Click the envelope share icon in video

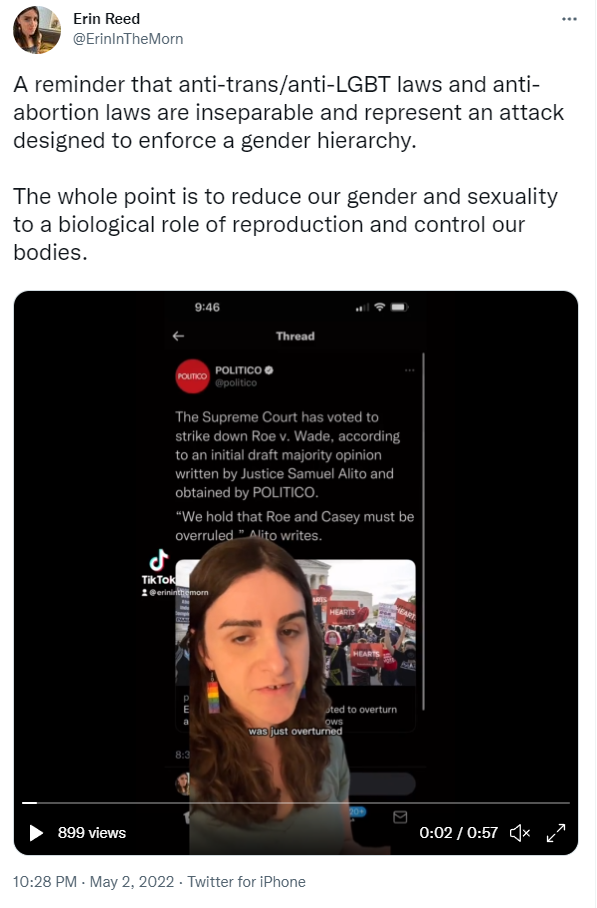click(400, 817)
